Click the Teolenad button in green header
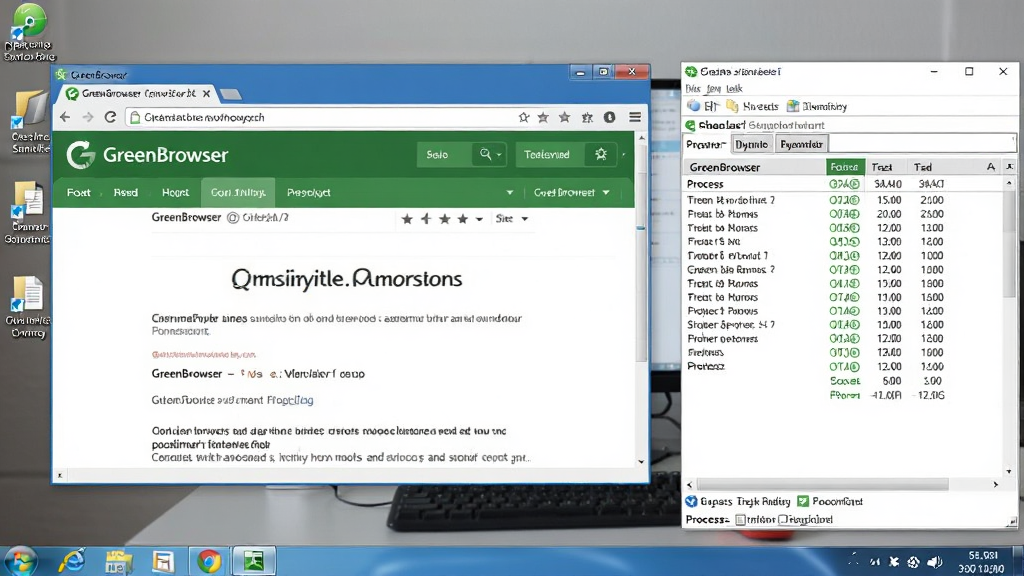 pos(547,155)
